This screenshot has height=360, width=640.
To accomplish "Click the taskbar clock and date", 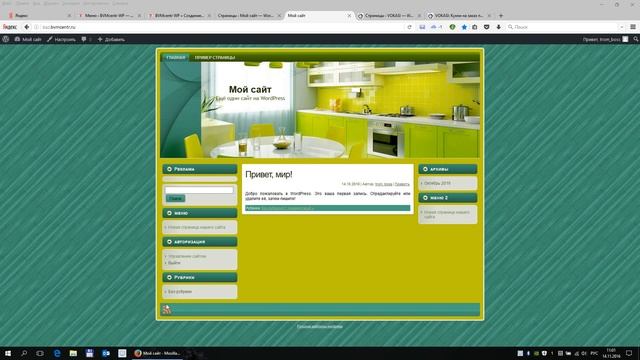I will [x=611, y=353].
